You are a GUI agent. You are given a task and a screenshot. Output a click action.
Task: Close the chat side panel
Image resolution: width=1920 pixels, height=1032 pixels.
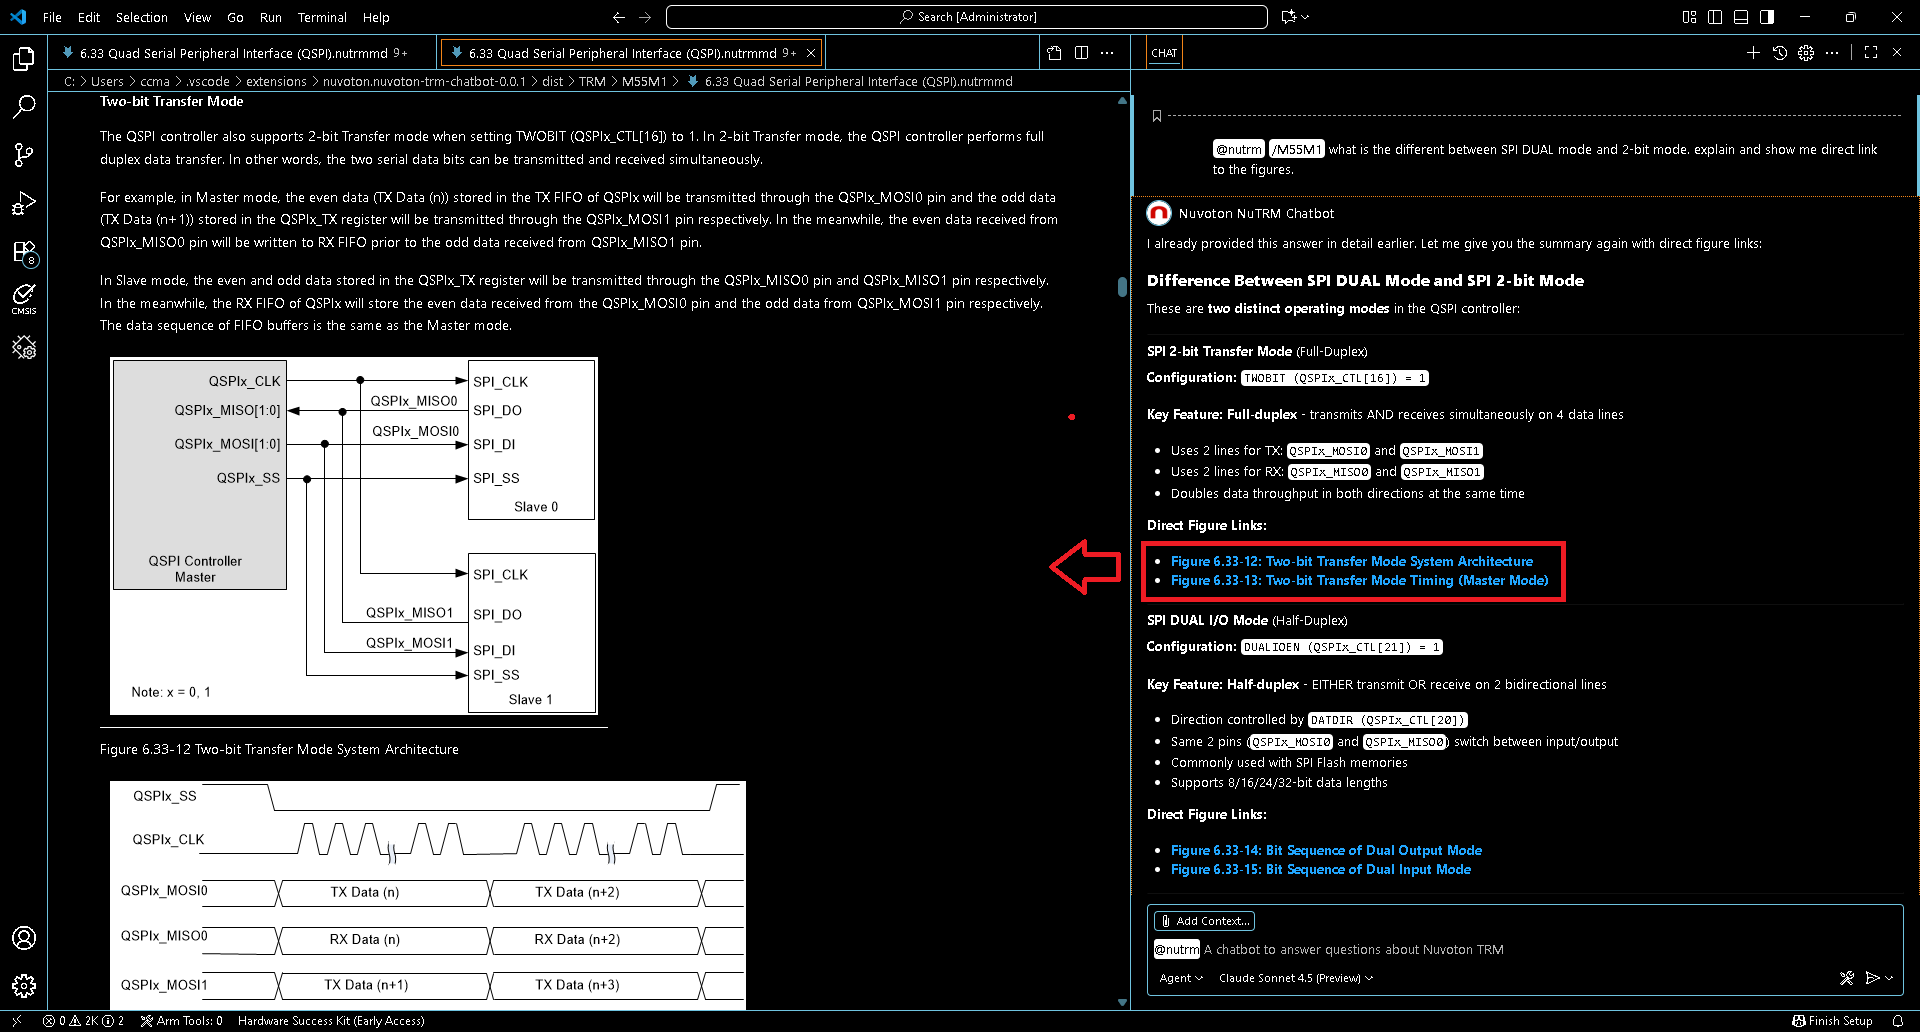point(1897,53)
